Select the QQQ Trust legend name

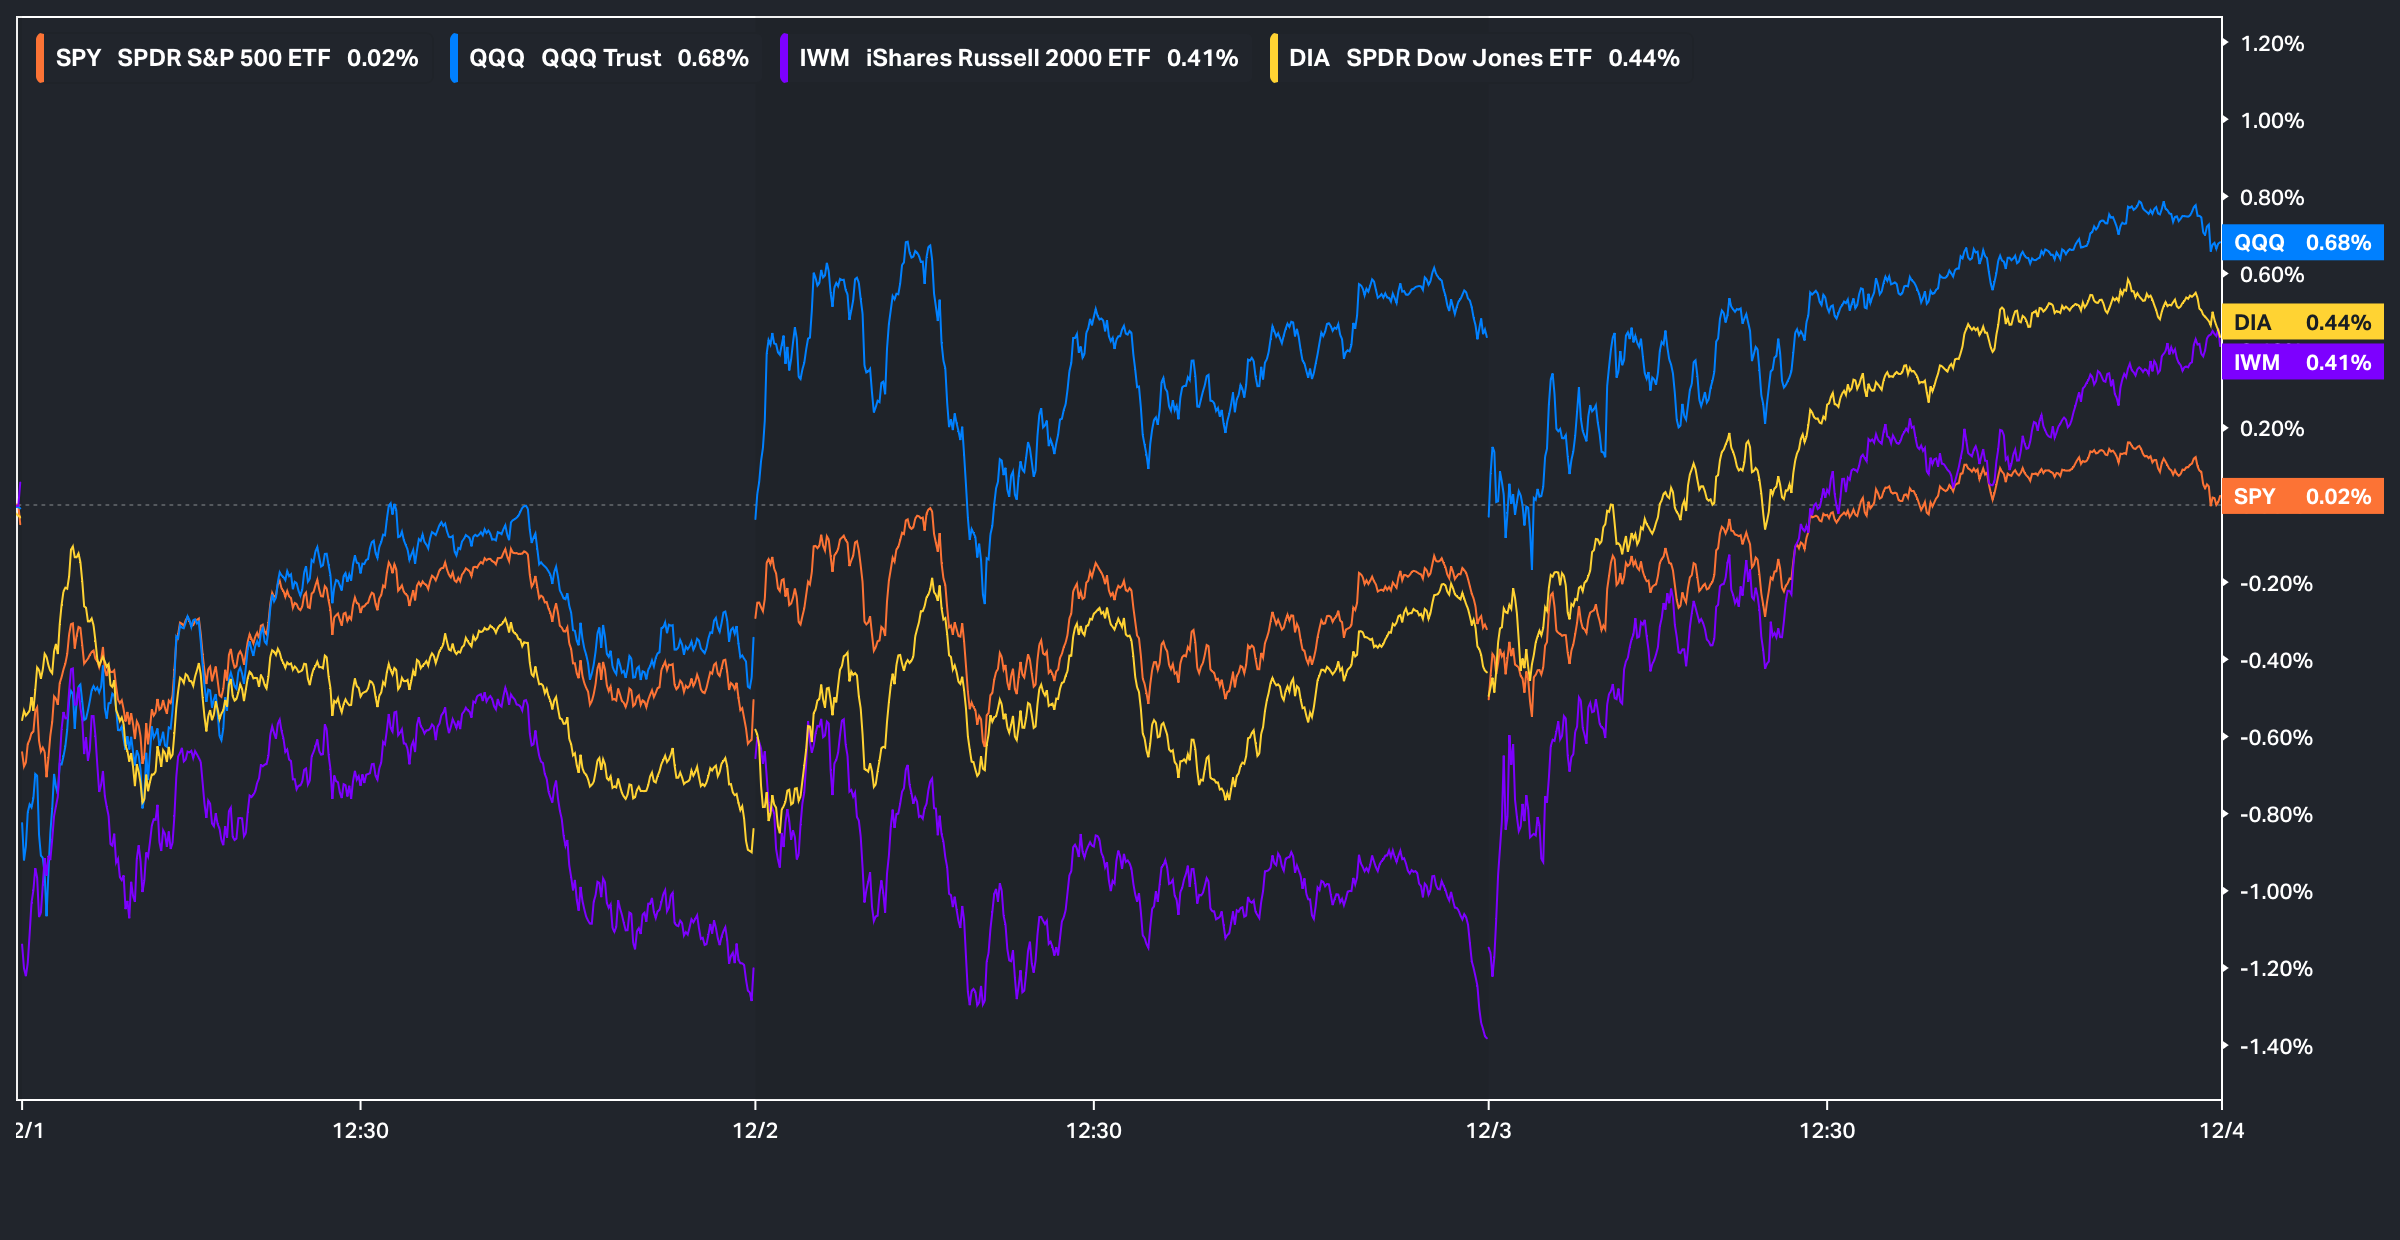point(600,58)
